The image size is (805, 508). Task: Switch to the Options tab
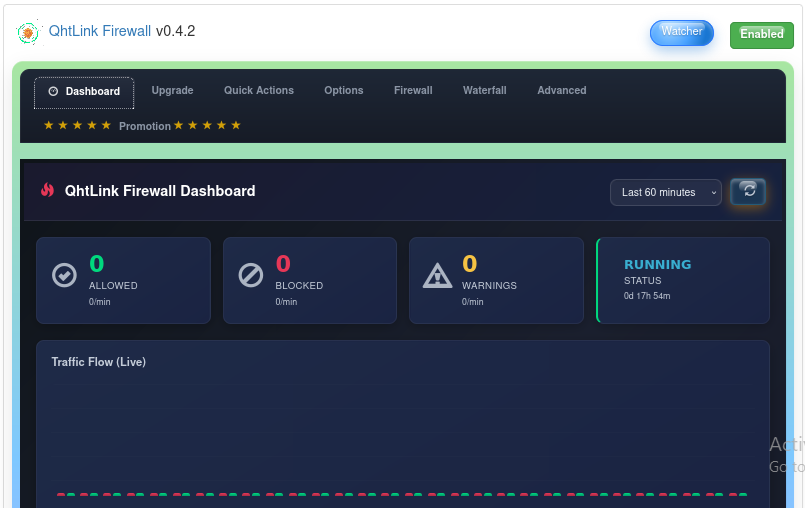coord(343,90)
